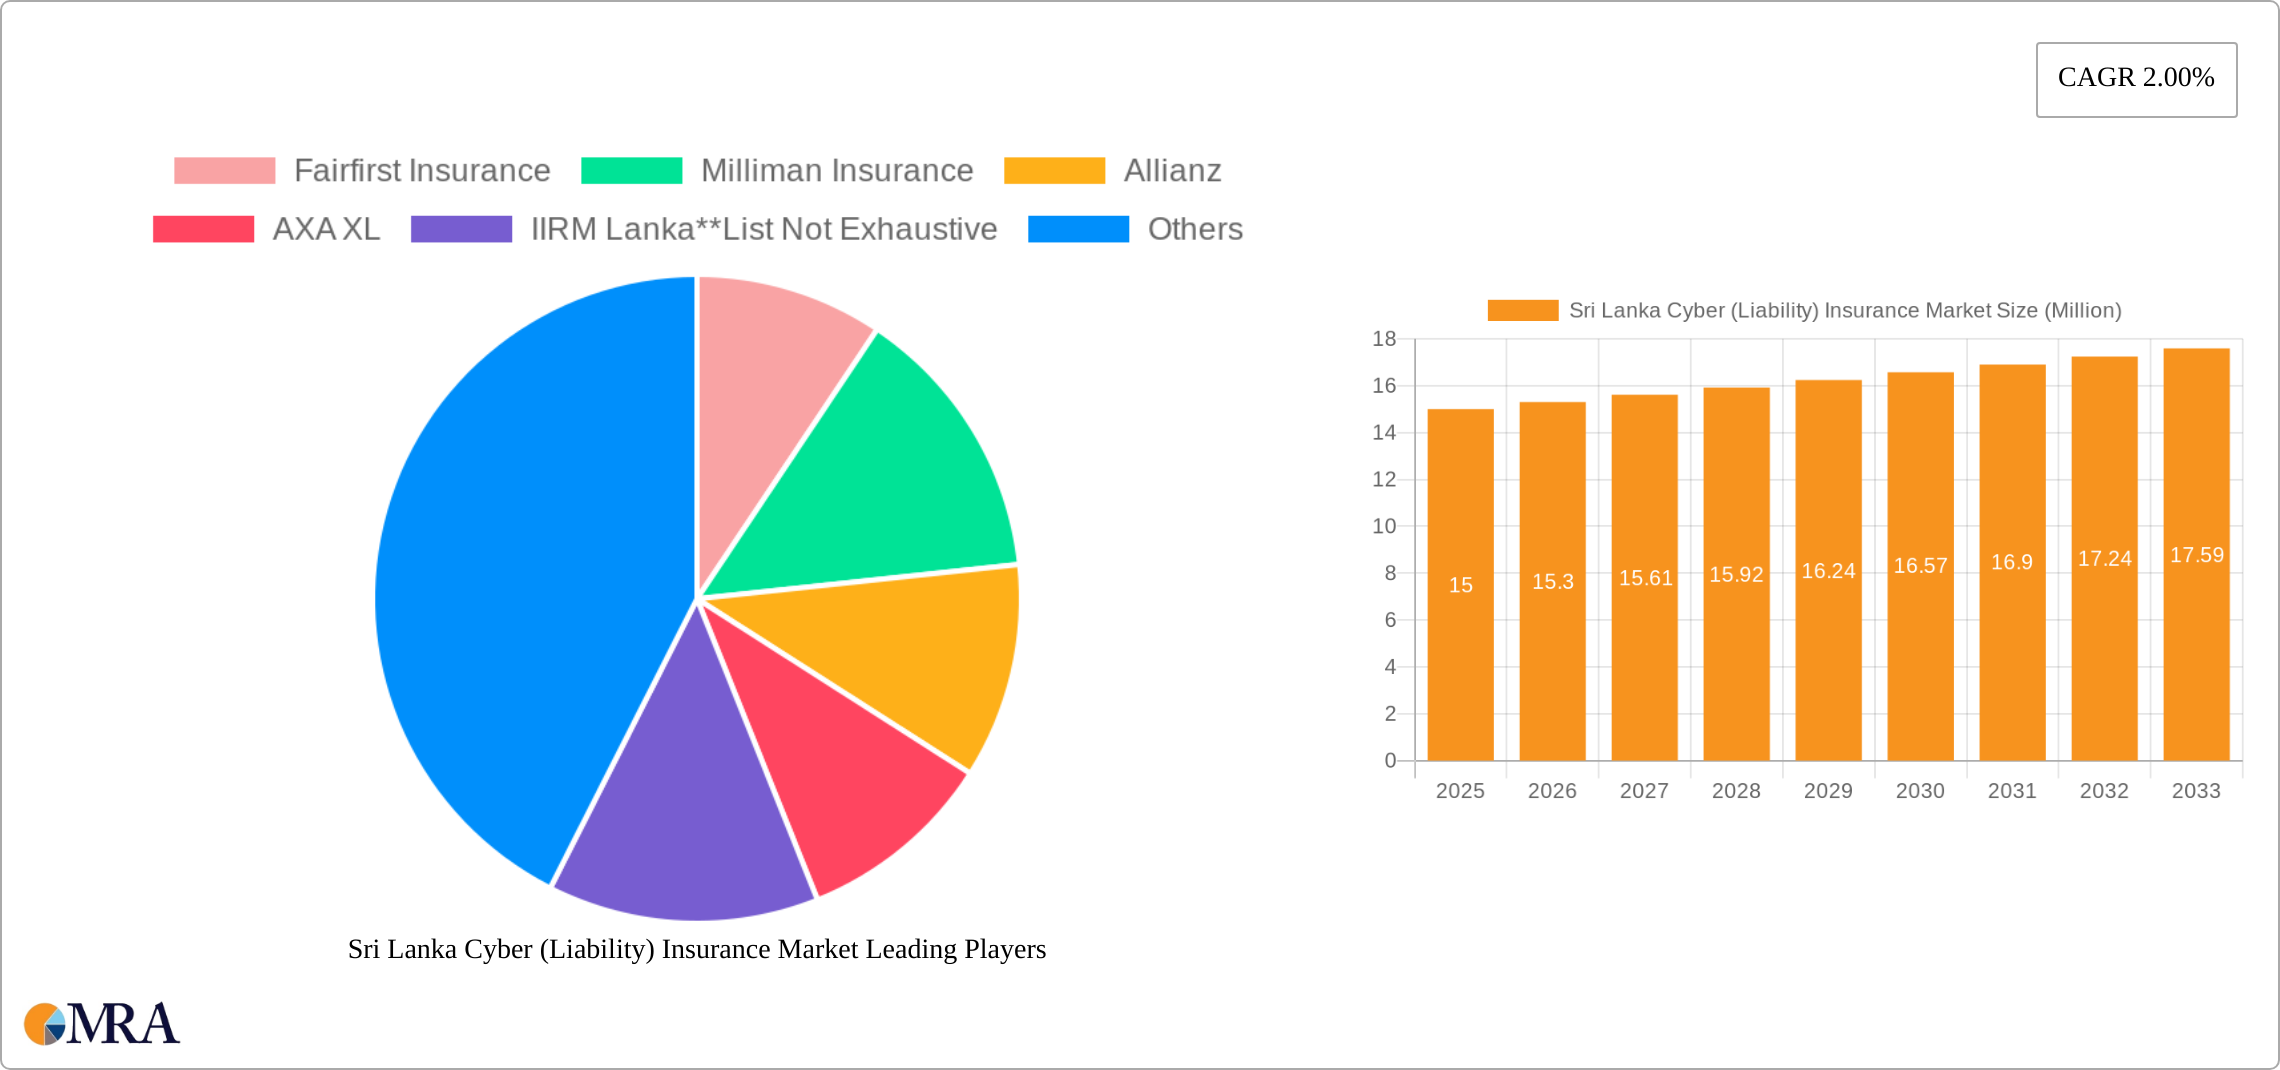The width and height of the screenshot is (2280, 1070).
Task: Toggle the Others legend label
Action: tap(1195, 229)
